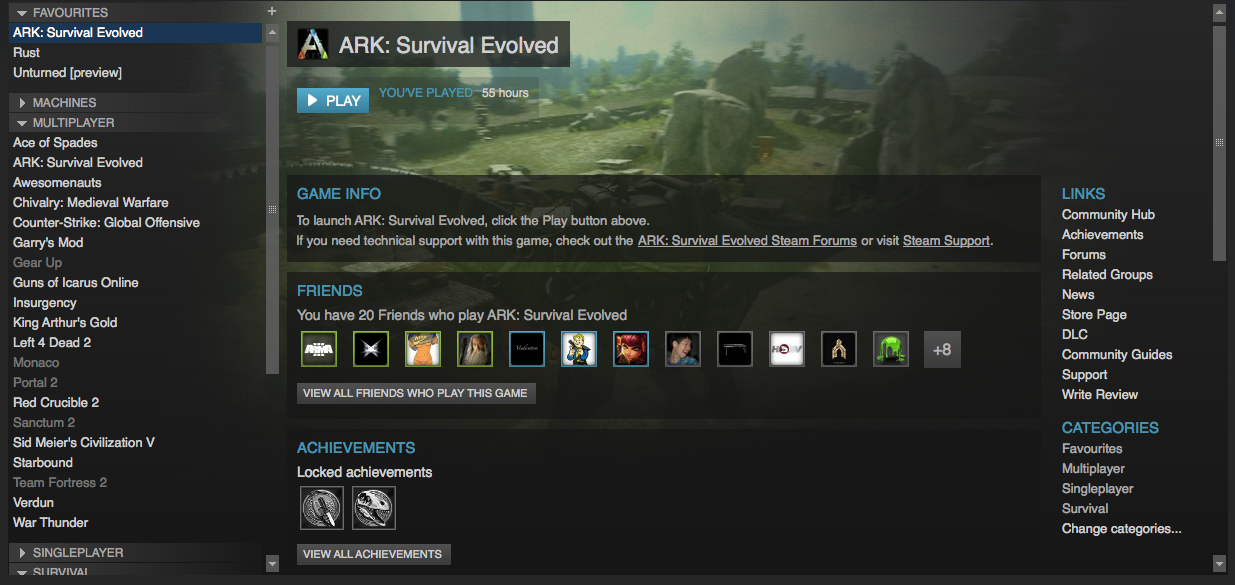The width and height of the screenshot is (1235, 585).
Task: Open the News link
Action: (1078, 295)
